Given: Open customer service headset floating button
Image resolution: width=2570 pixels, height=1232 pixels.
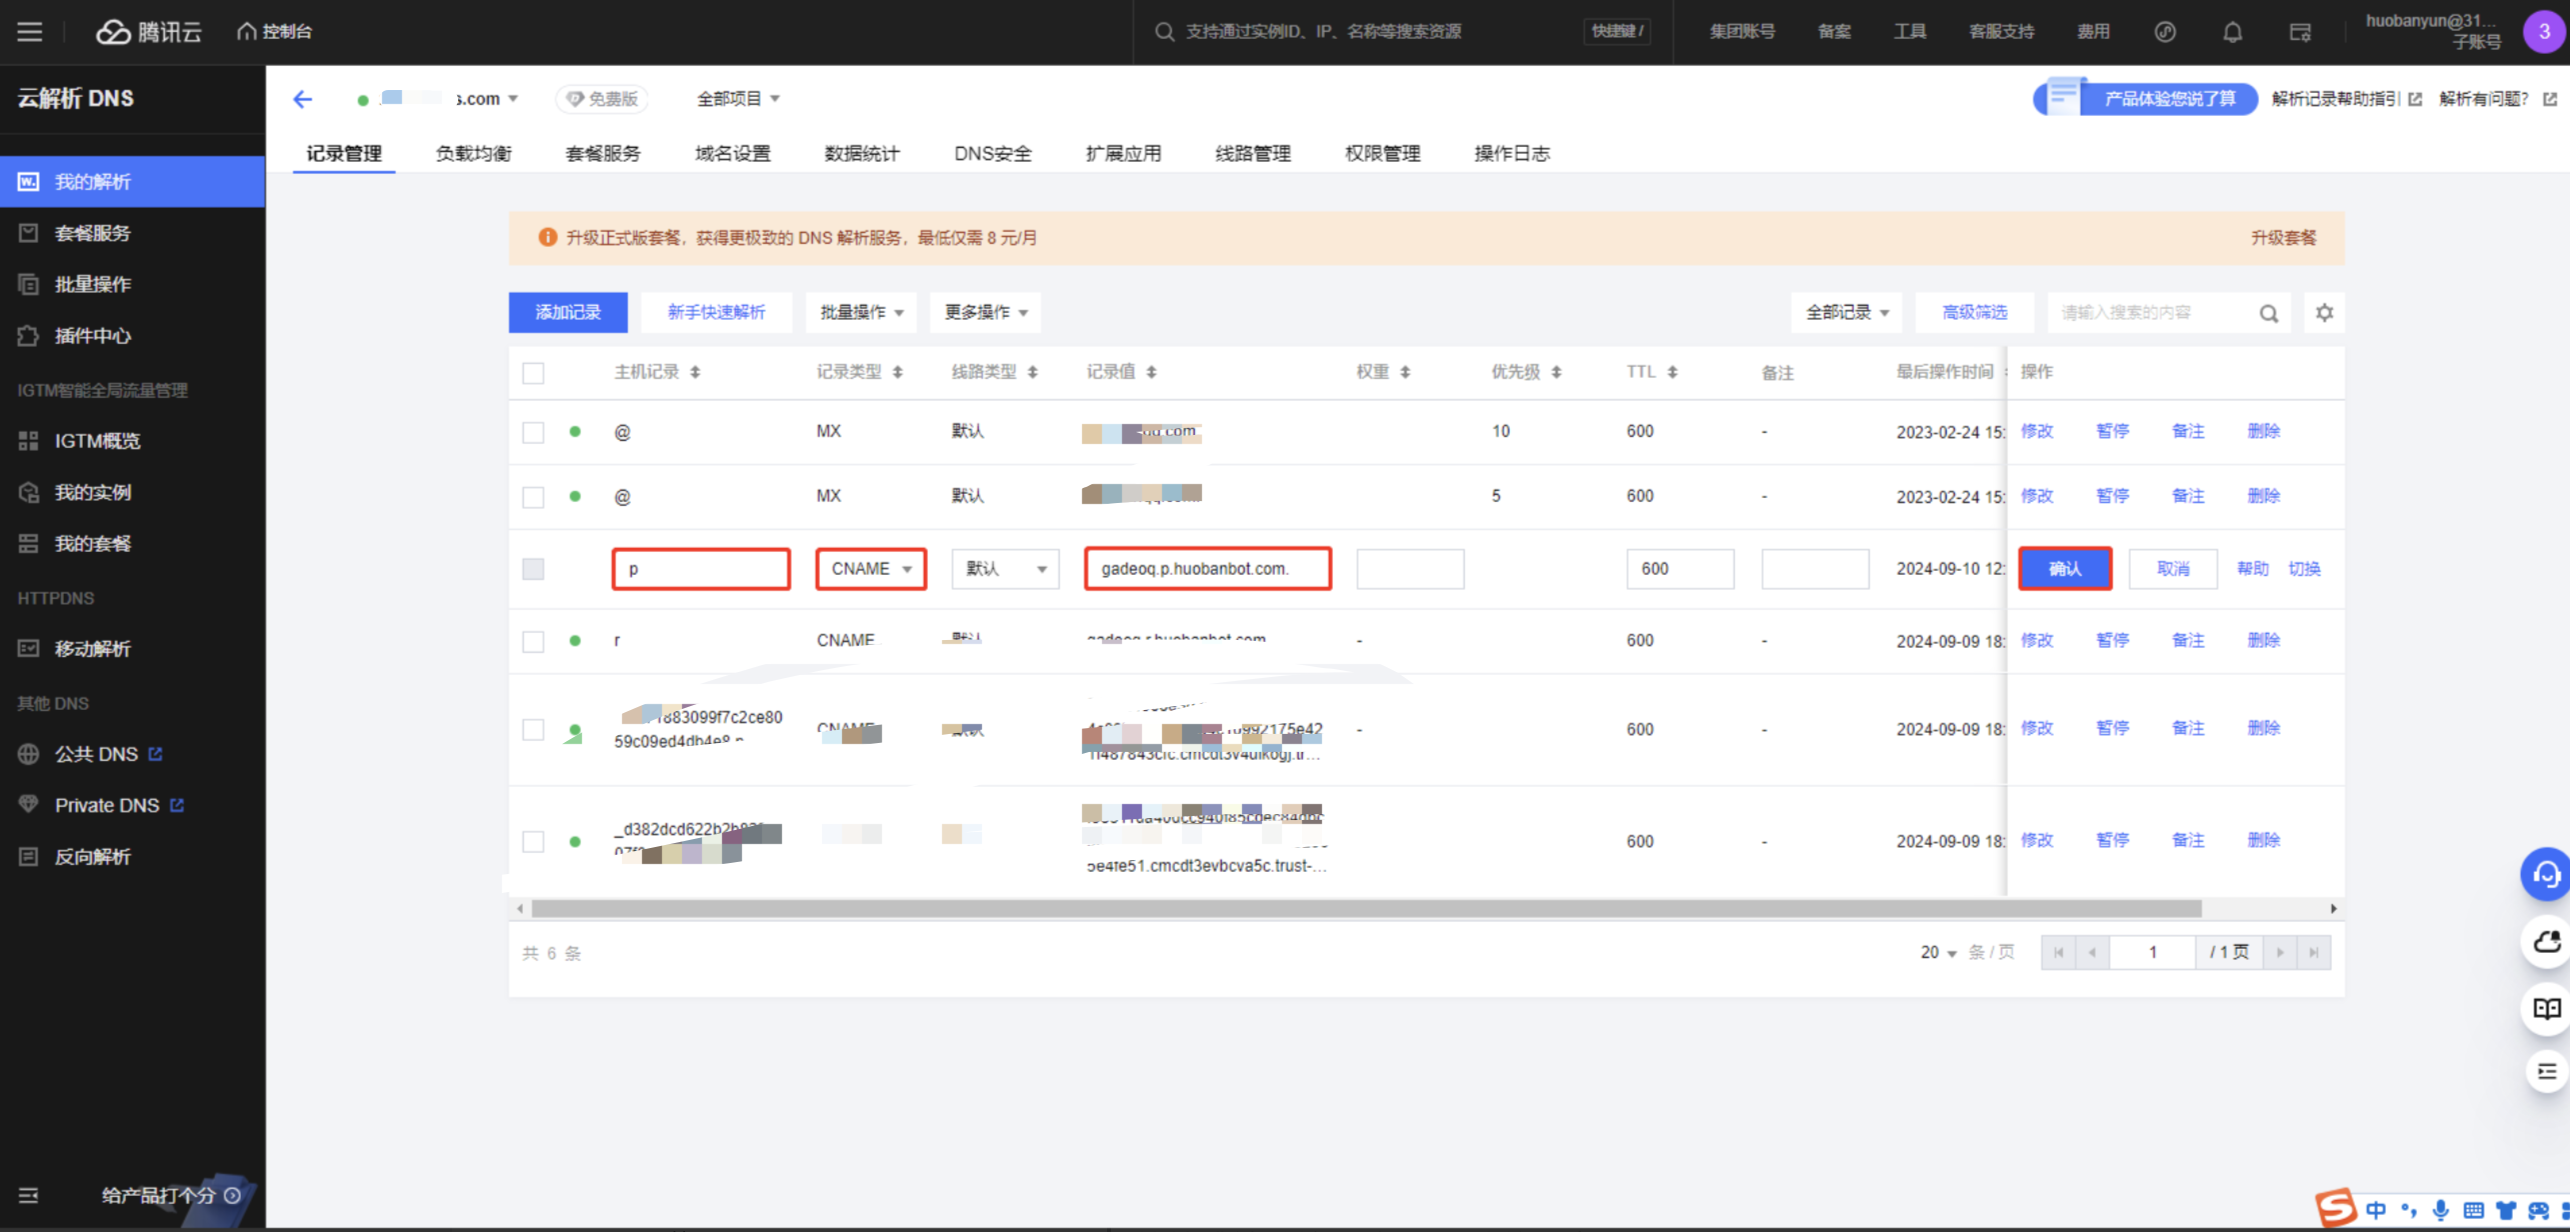Looking at the screenshot, I should coord(2546,875).
